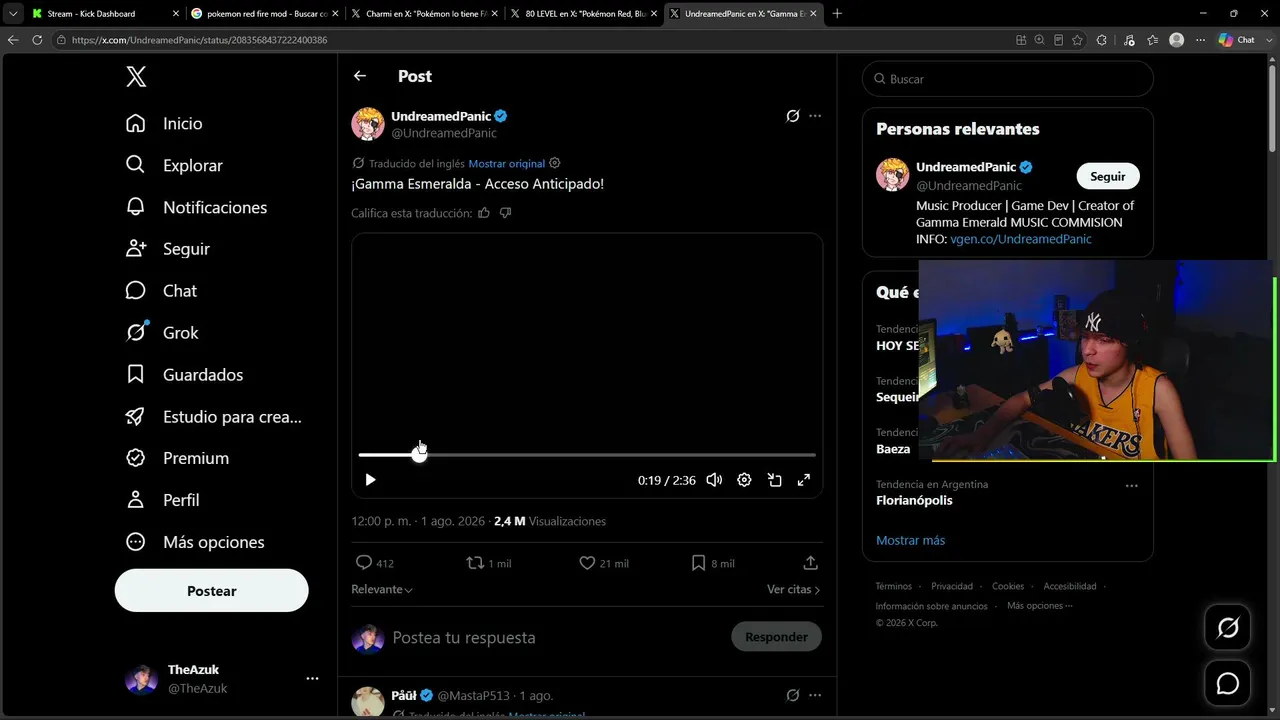Image resolution: width=1280 pixels, height=720 pixels.
Task: Go back using the Post arrow
Action: 360,76
